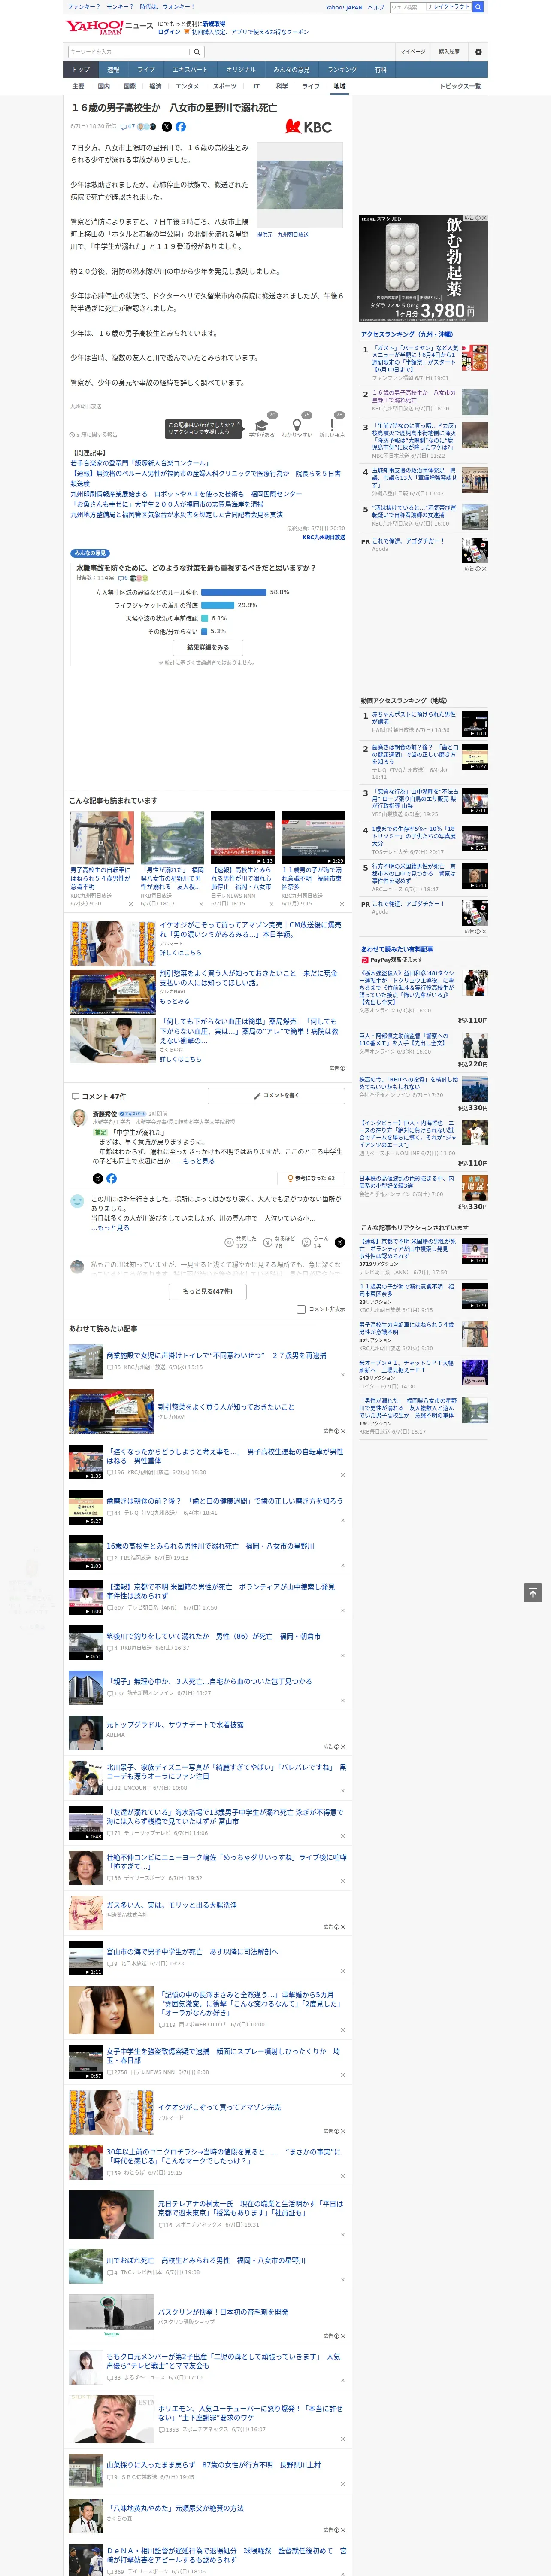Click the ログイン link in the header
551x2576 pixels.
coord(169,32)
